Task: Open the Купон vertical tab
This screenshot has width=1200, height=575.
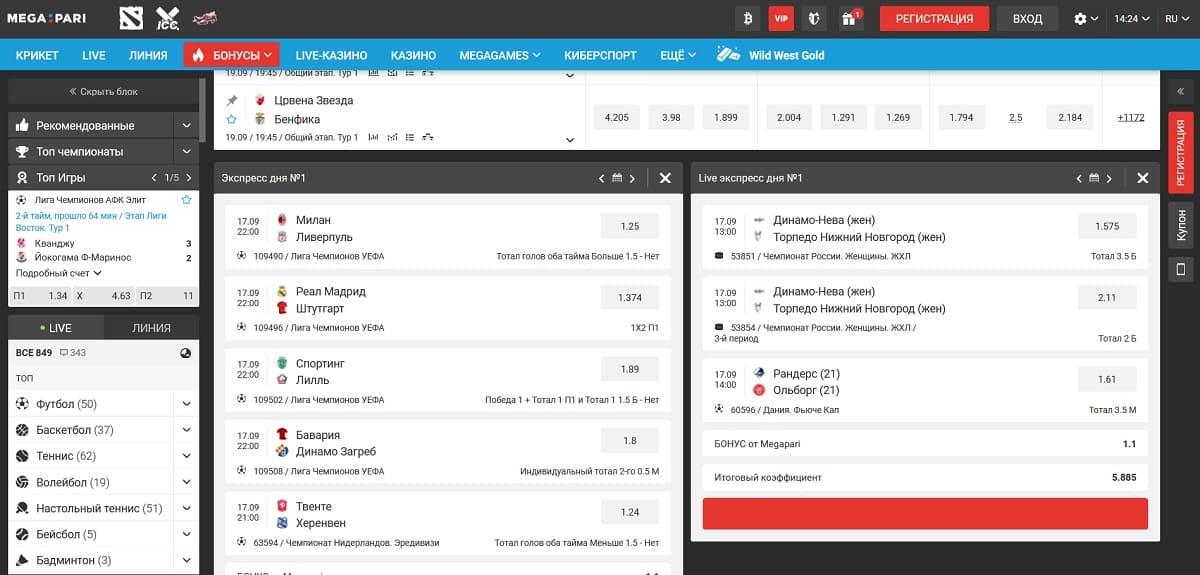Action: pyautogui.click(x=1180, y=223)
